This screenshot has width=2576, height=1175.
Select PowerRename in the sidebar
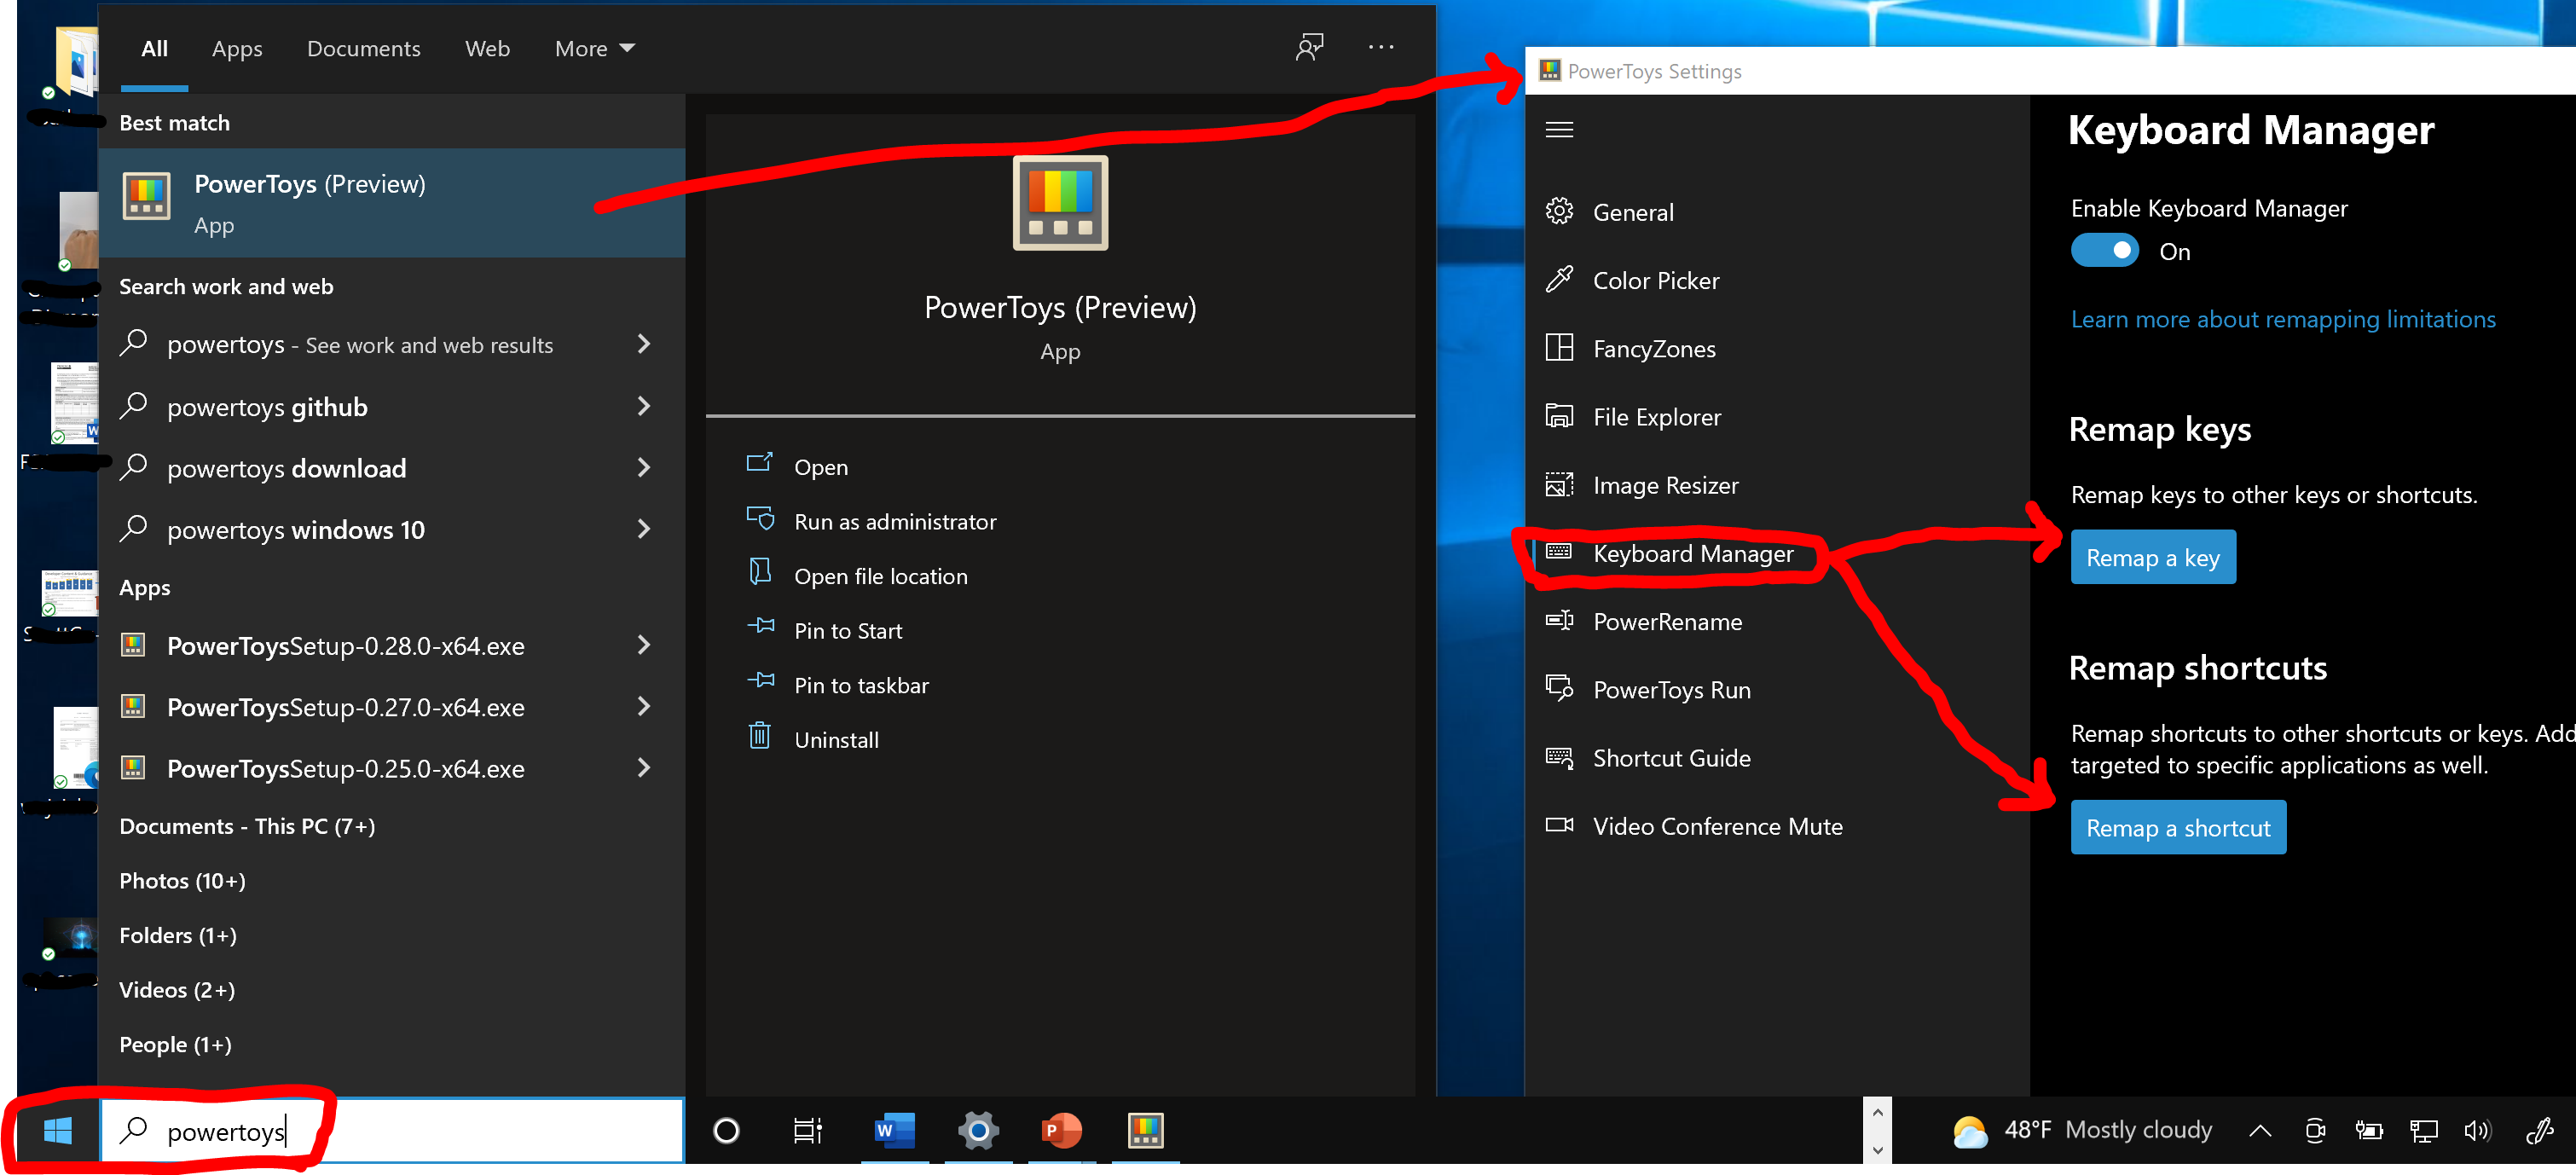tap(1668, 621)
